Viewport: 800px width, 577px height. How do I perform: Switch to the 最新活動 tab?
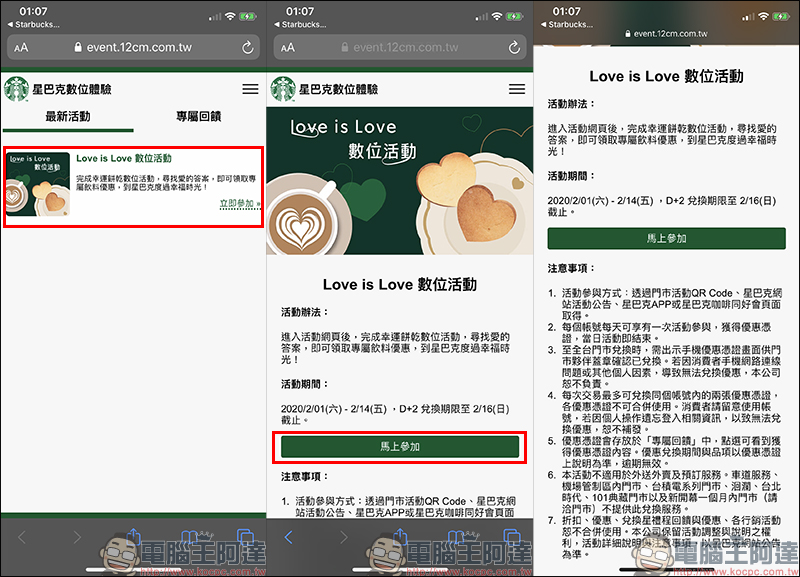pyautogui.click(x=68, y=117)
